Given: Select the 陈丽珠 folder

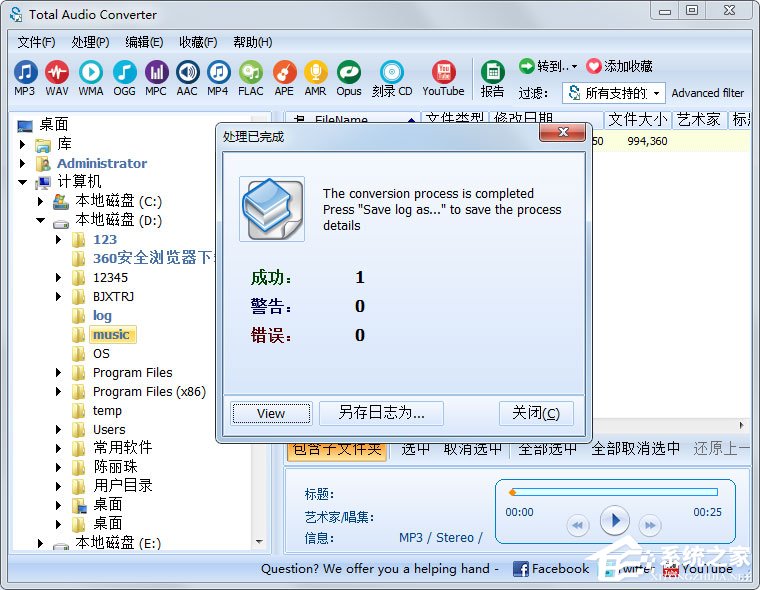Looking at the screenshot, I should coord(115,466).
